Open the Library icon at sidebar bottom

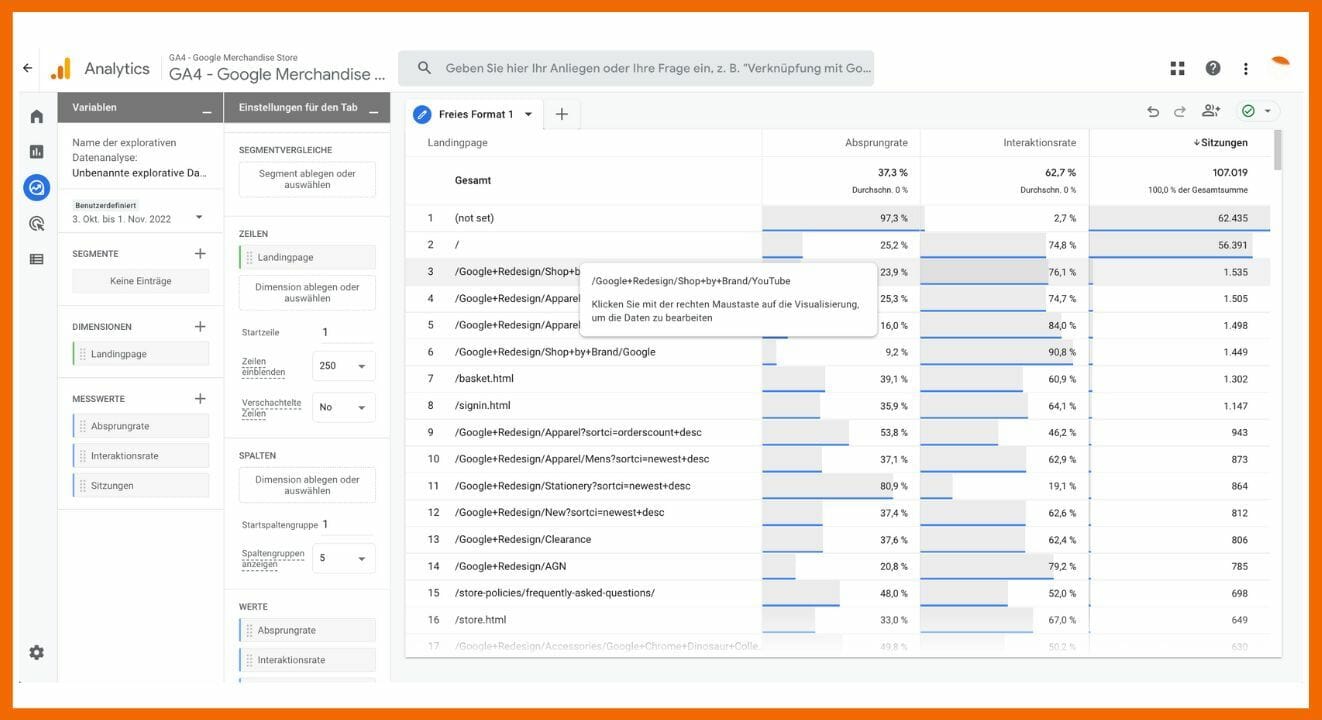tap(36, 258)
